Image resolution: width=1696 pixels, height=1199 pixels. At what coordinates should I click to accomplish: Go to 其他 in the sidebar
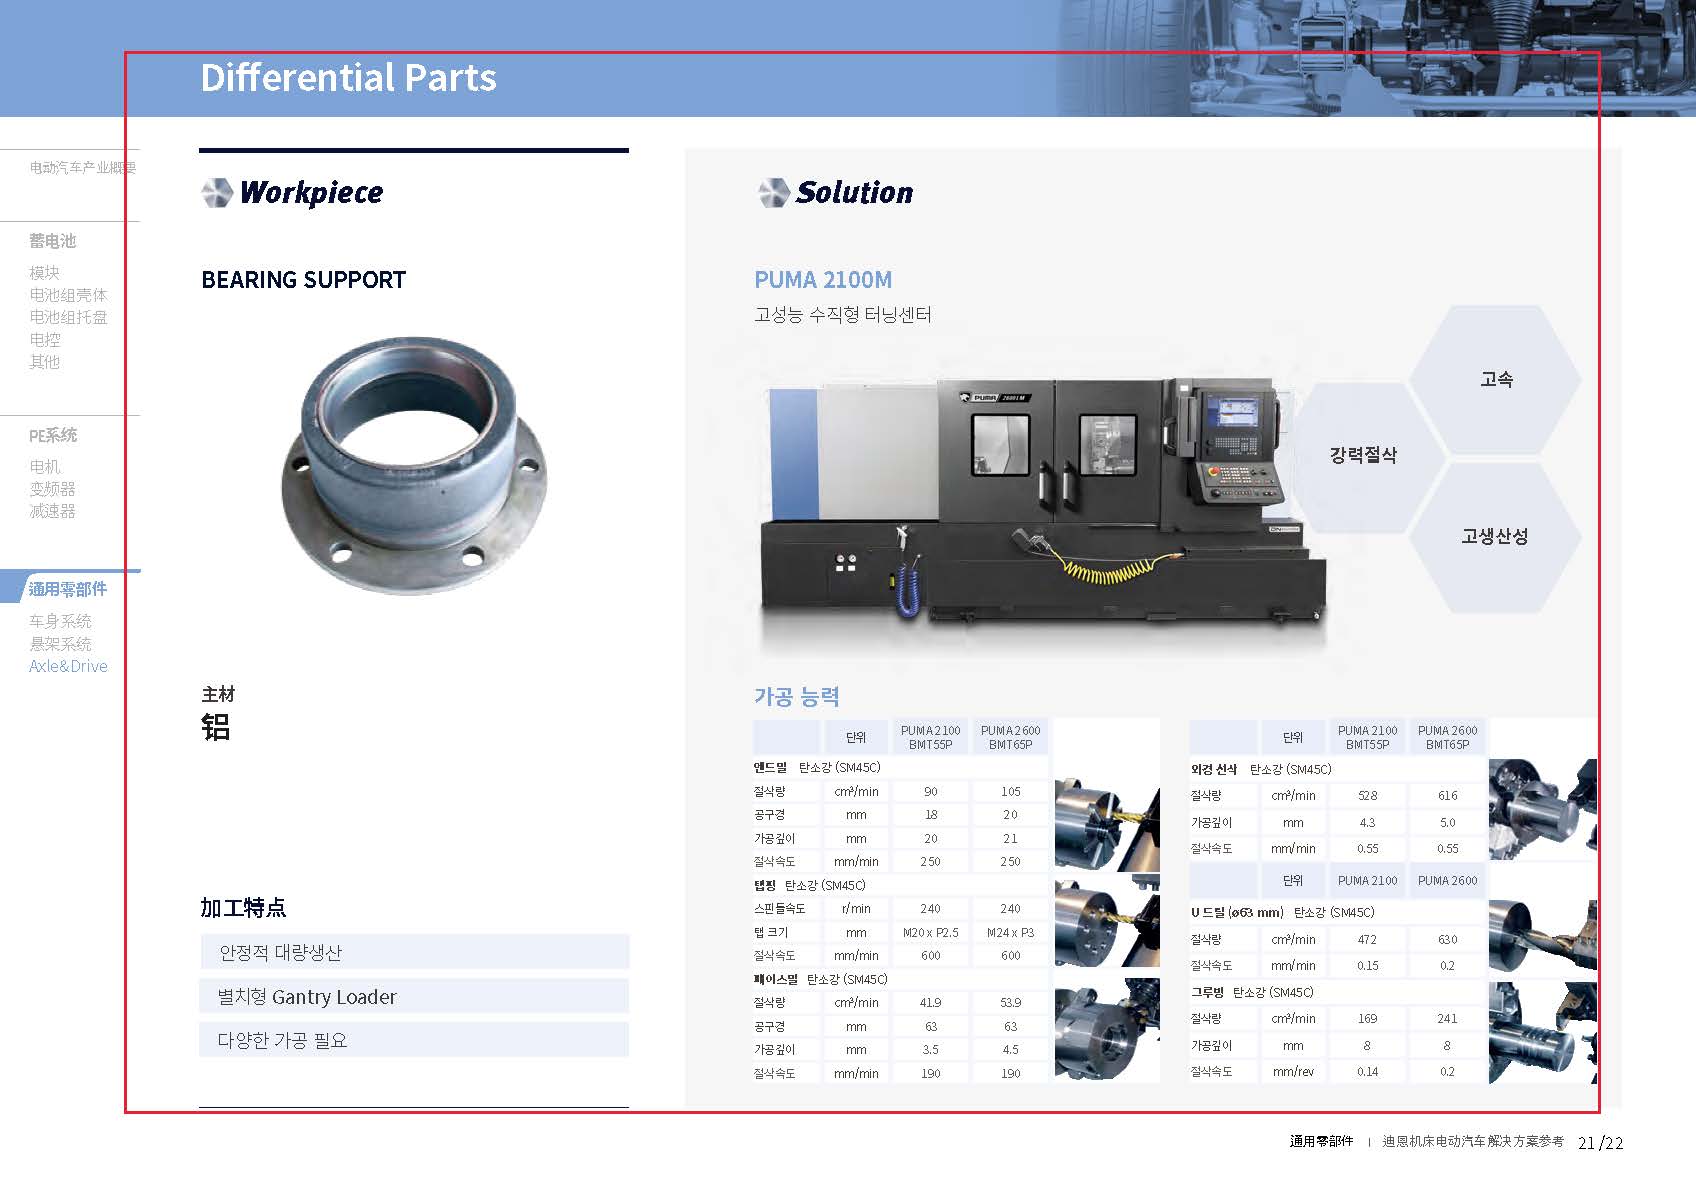tap(44, 362)
